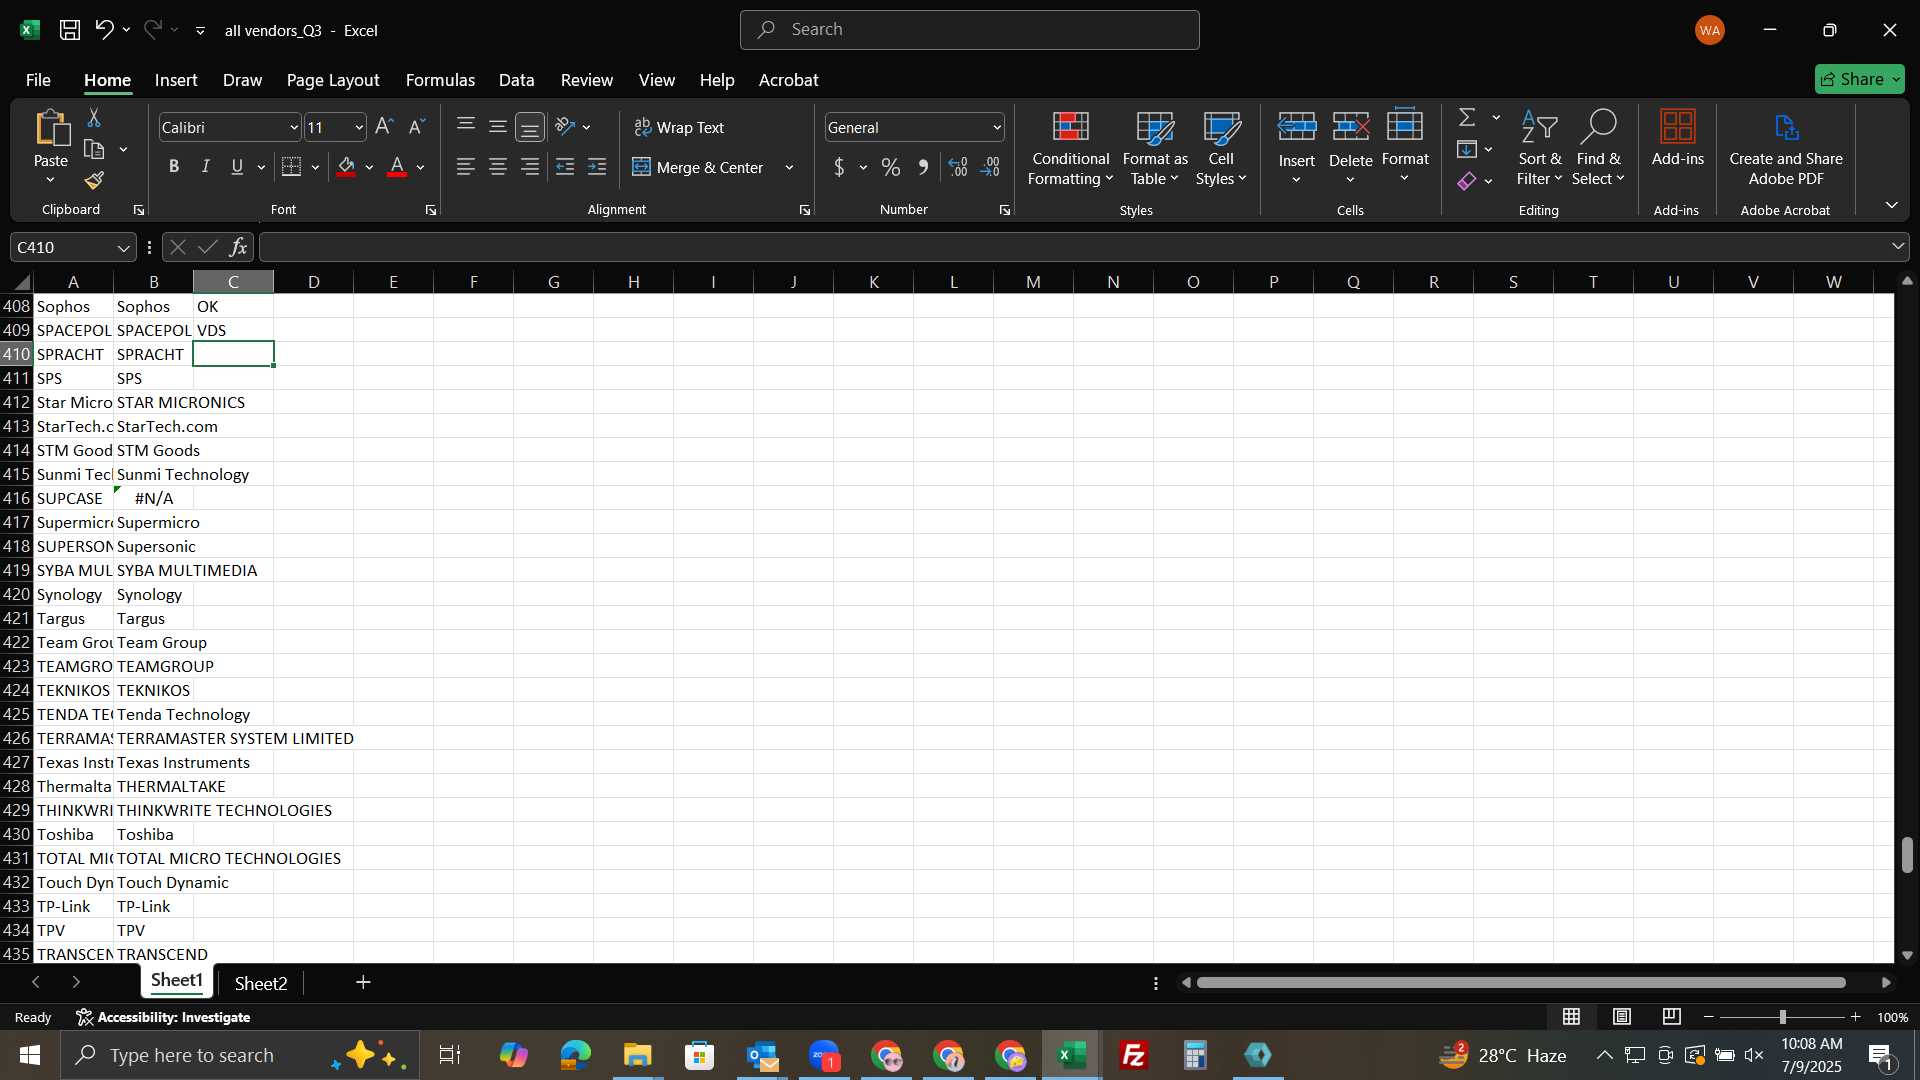Viewport: 1920px width, 1080px height.
Task: Click the Clear eraser icon
Action: click(x=1467, y=181)
